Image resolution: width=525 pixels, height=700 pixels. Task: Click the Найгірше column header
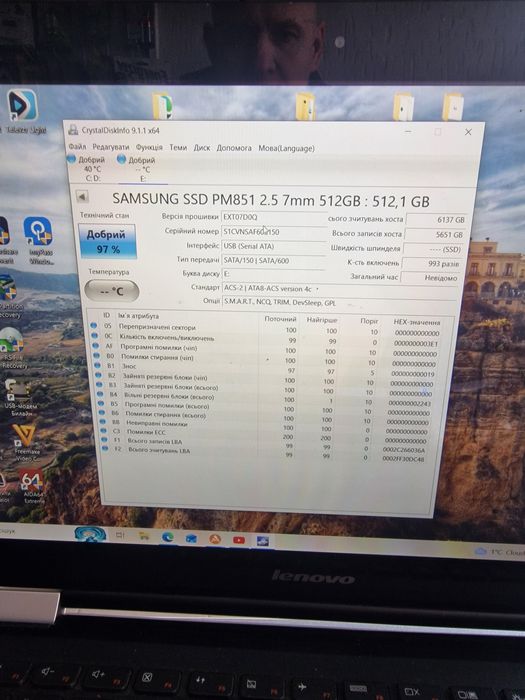point(322,320)
